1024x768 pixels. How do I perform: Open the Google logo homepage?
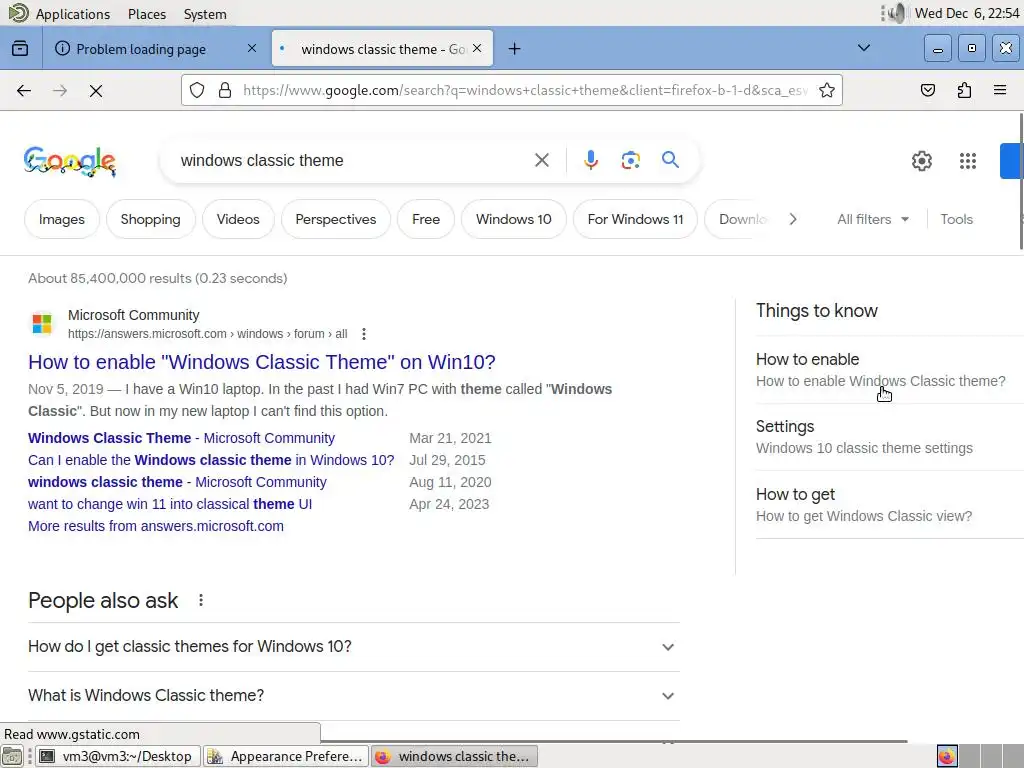pos(70,161)
